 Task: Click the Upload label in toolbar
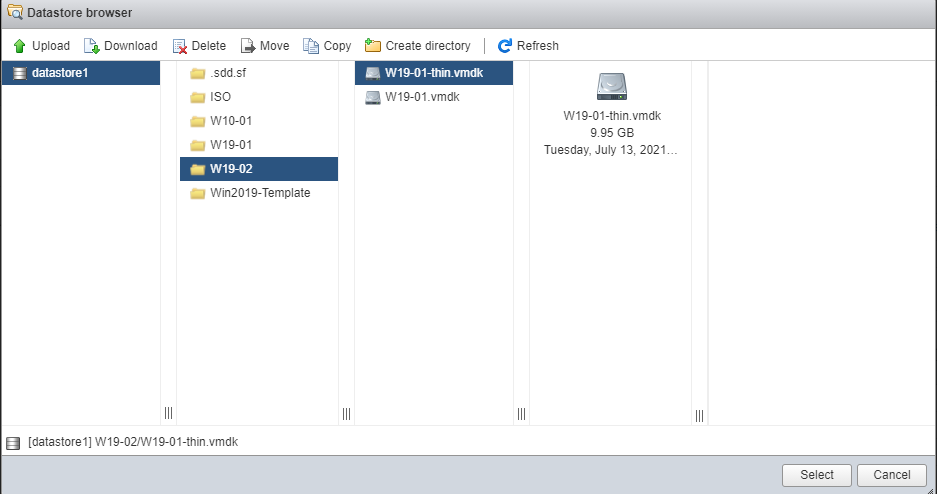coord(51,46)
